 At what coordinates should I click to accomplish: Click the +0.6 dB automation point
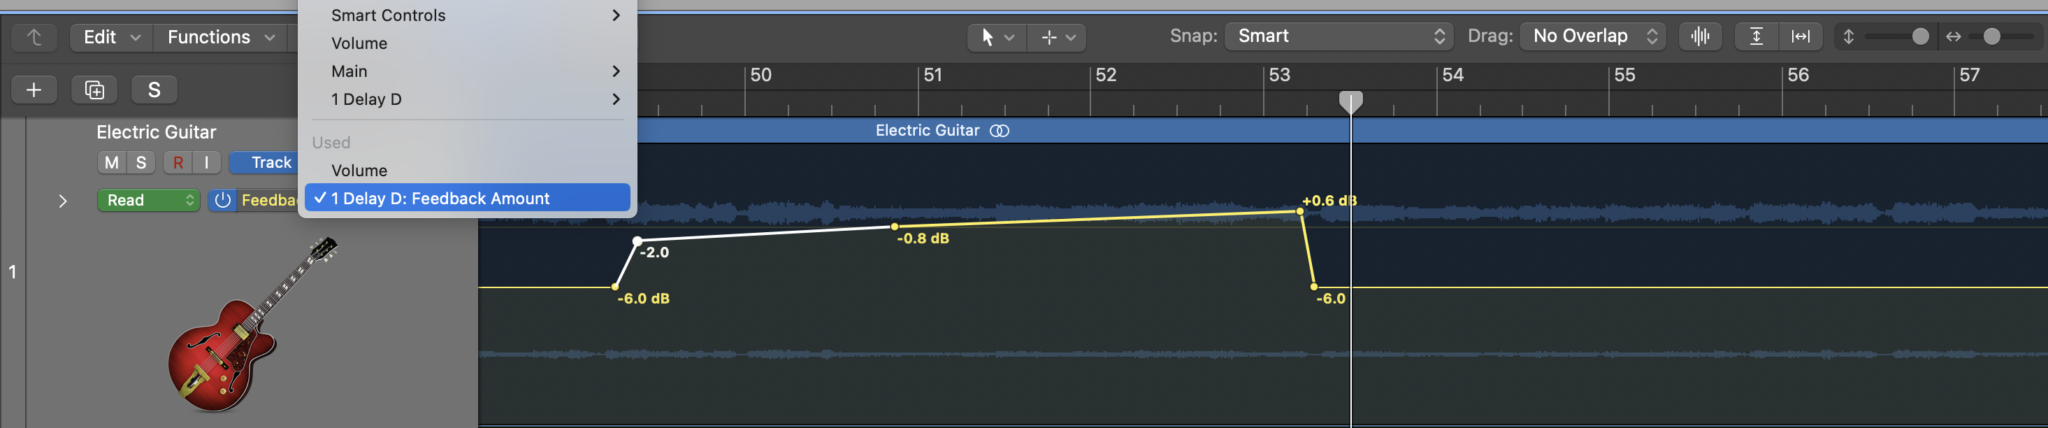[x=1300, y=211]
